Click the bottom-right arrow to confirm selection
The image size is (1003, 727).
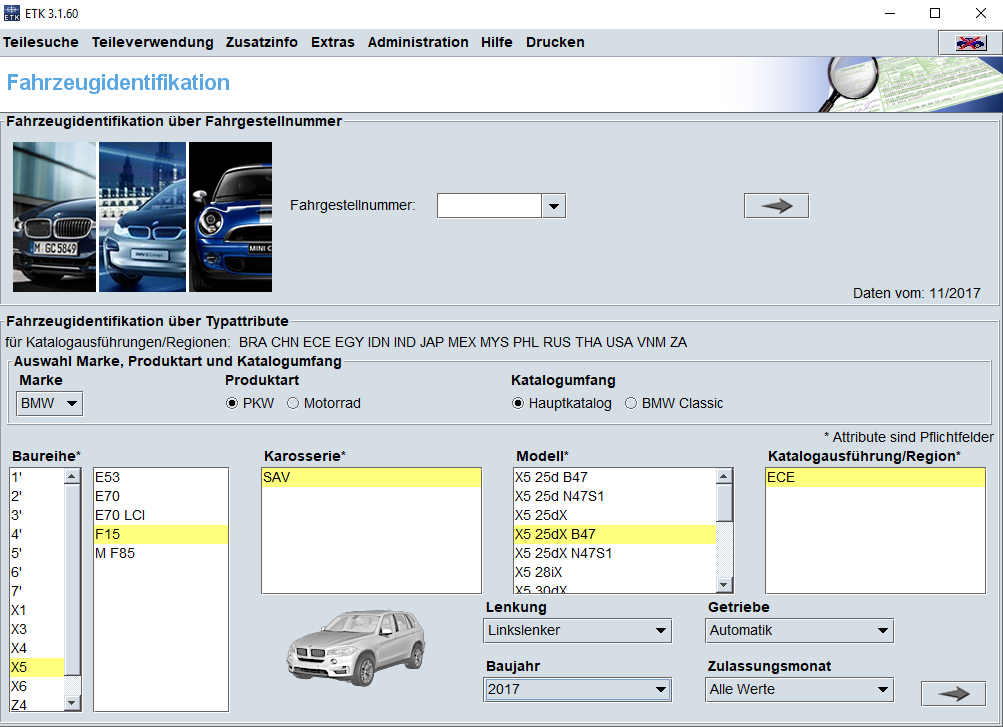(951, 692)
